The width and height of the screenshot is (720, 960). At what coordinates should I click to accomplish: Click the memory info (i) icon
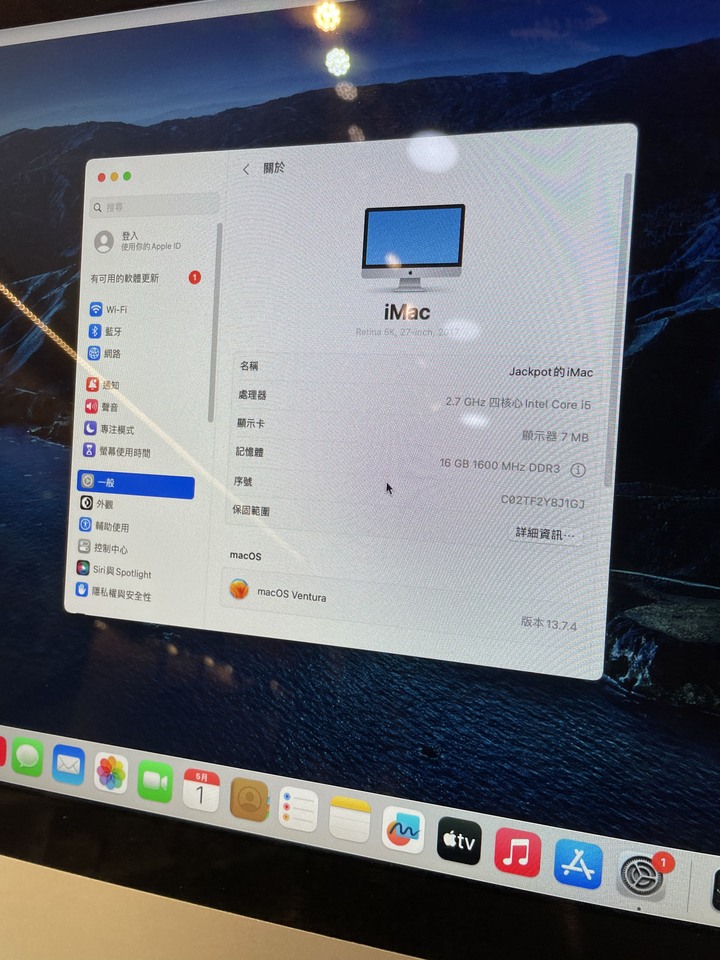[x=578, y=470]
